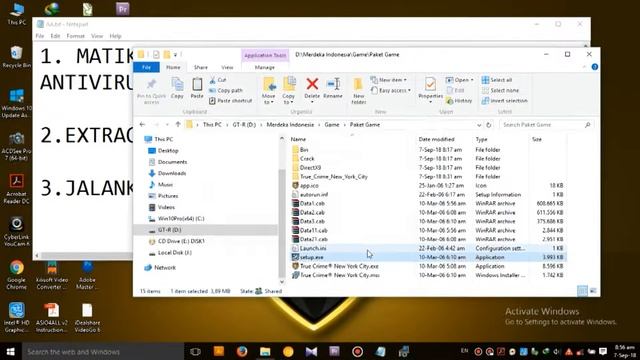Viewport: 640px width, 360px height.
Task: Click Invert selection in the ribbon
Action: pos(504,100)
